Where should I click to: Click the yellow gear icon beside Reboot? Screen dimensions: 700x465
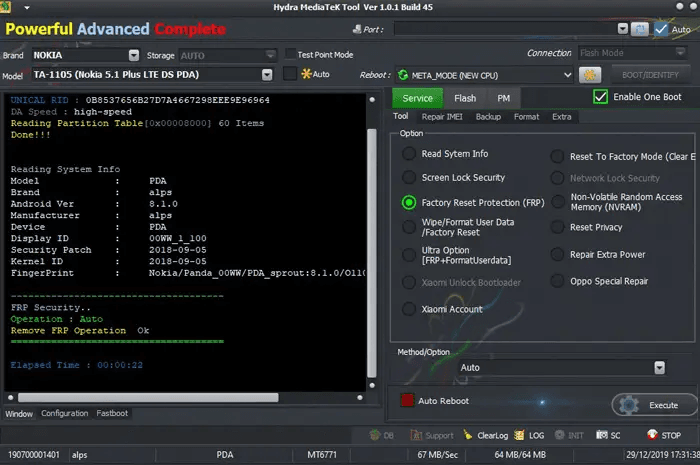[x=590, y=75]
